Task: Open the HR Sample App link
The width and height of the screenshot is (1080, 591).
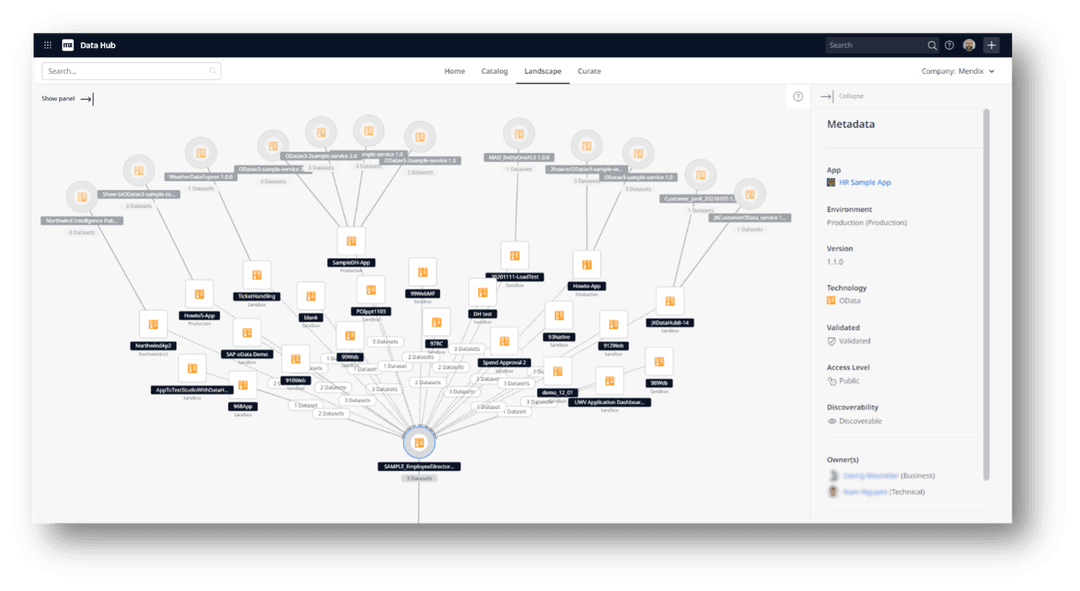Action: pos(864,183)
